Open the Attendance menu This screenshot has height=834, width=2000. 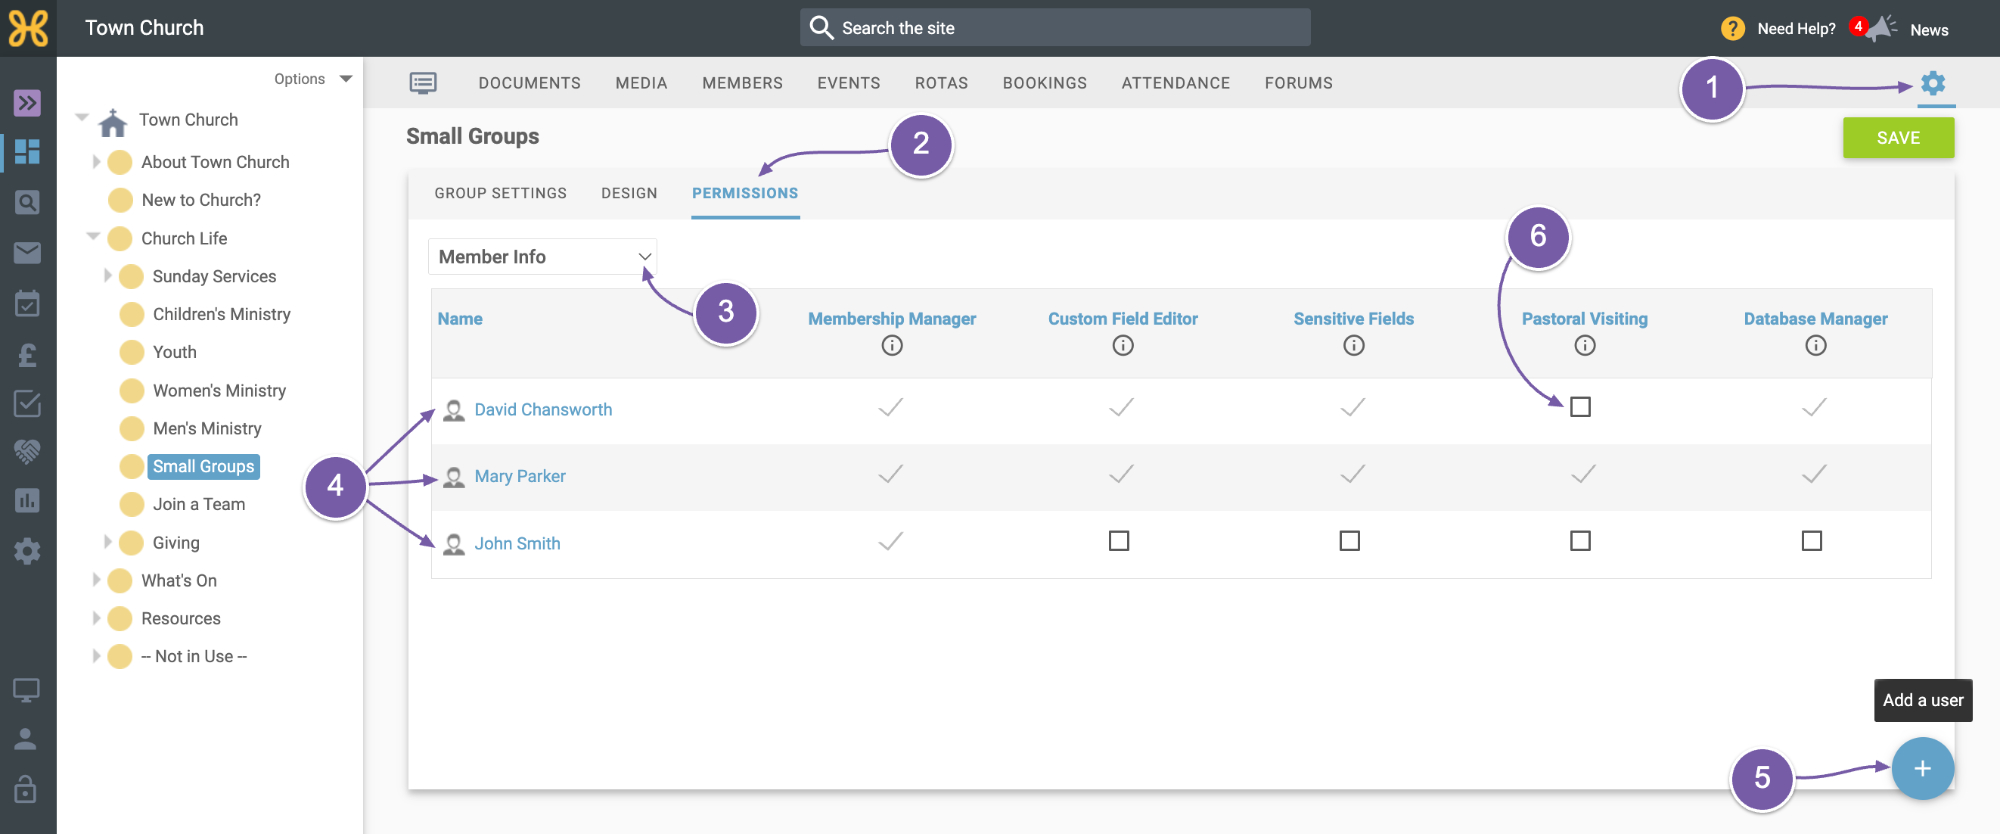click(1175, 83)
